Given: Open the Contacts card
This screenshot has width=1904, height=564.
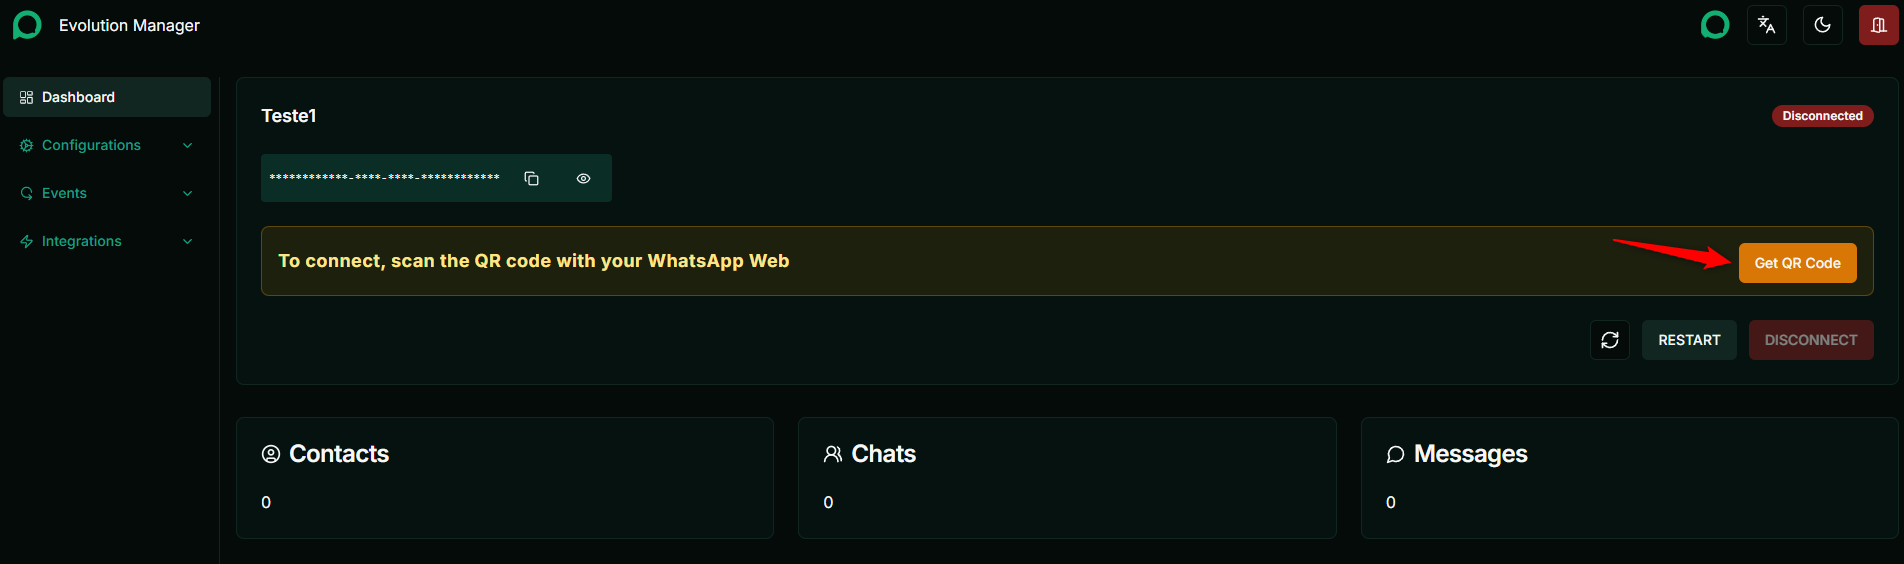Looking at the screenshot, I should [505, 478].
